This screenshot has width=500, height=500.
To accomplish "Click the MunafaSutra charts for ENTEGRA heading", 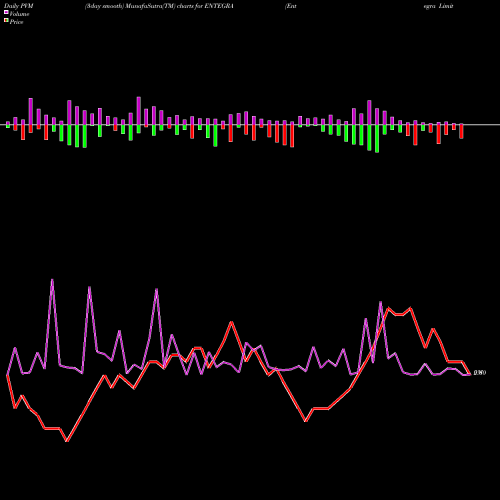I will [159, 6].
